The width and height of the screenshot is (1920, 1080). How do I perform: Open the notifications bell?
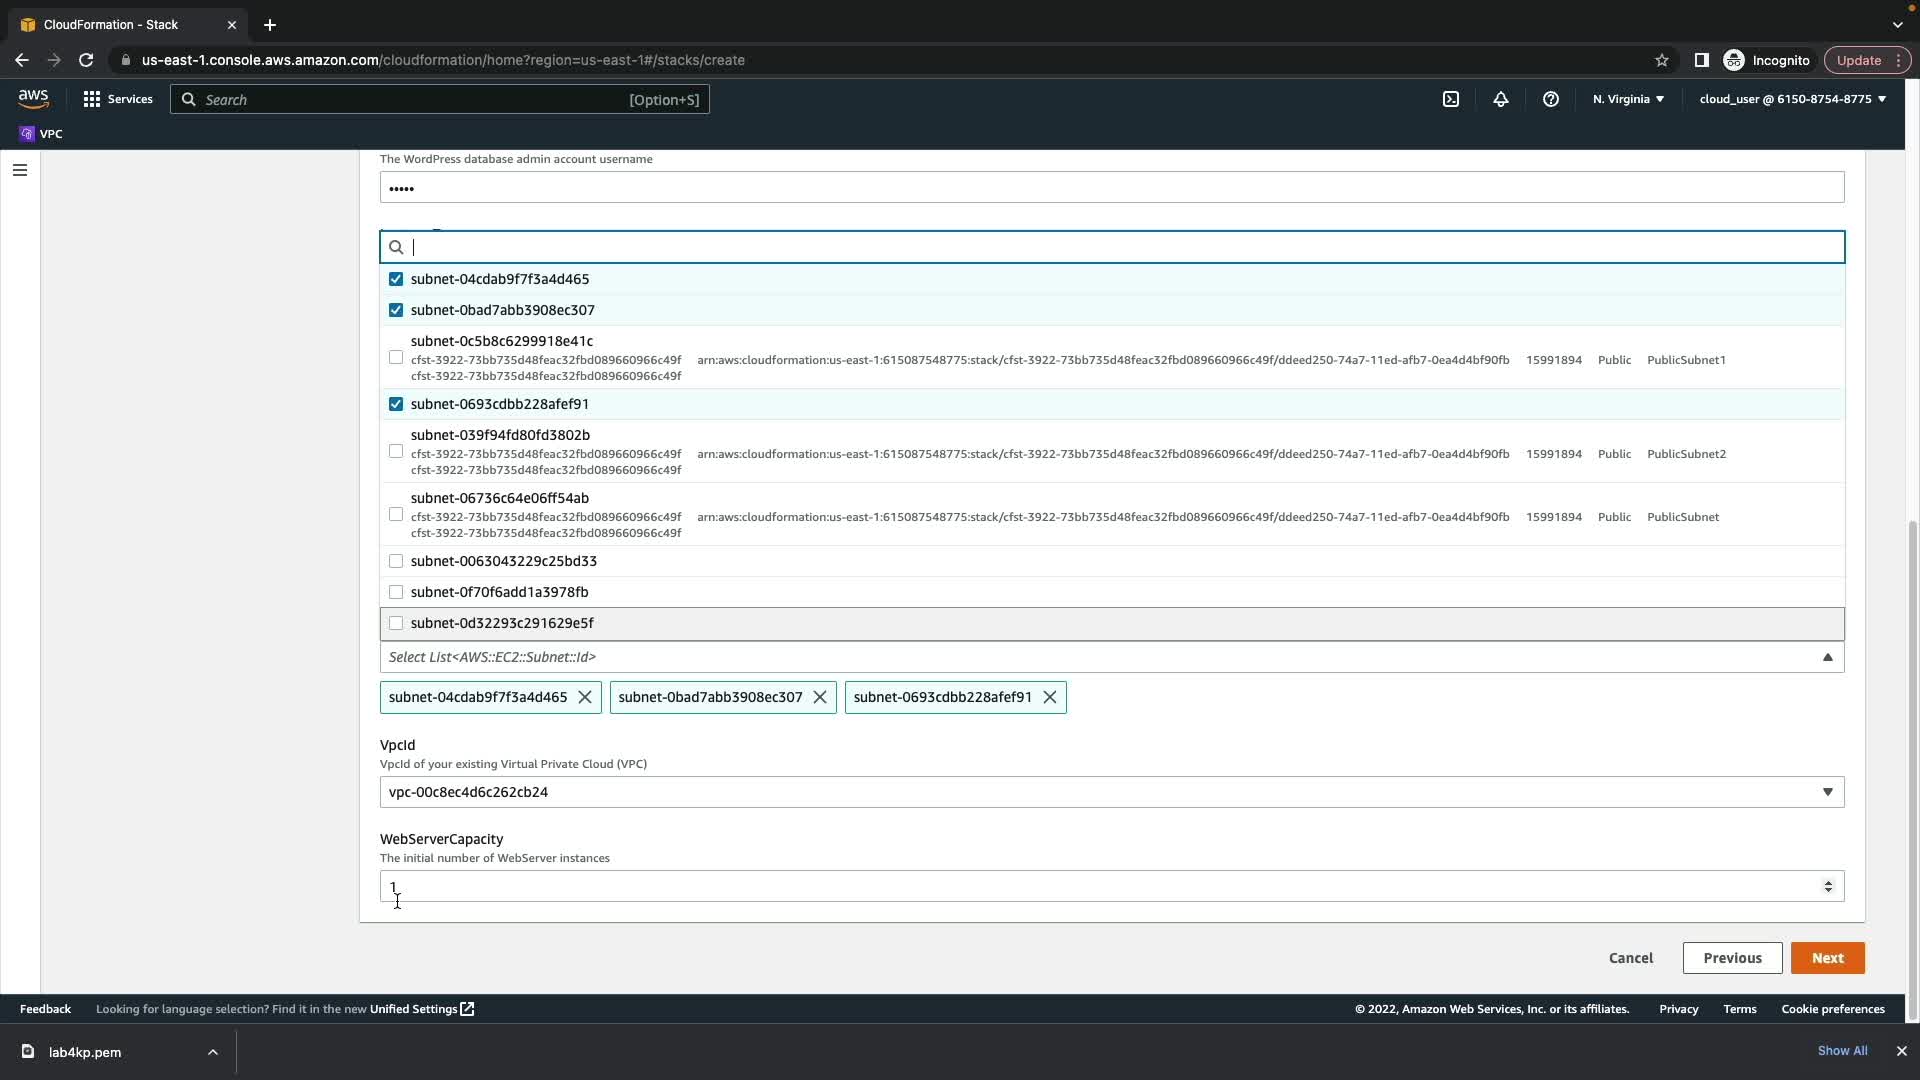1500,99
